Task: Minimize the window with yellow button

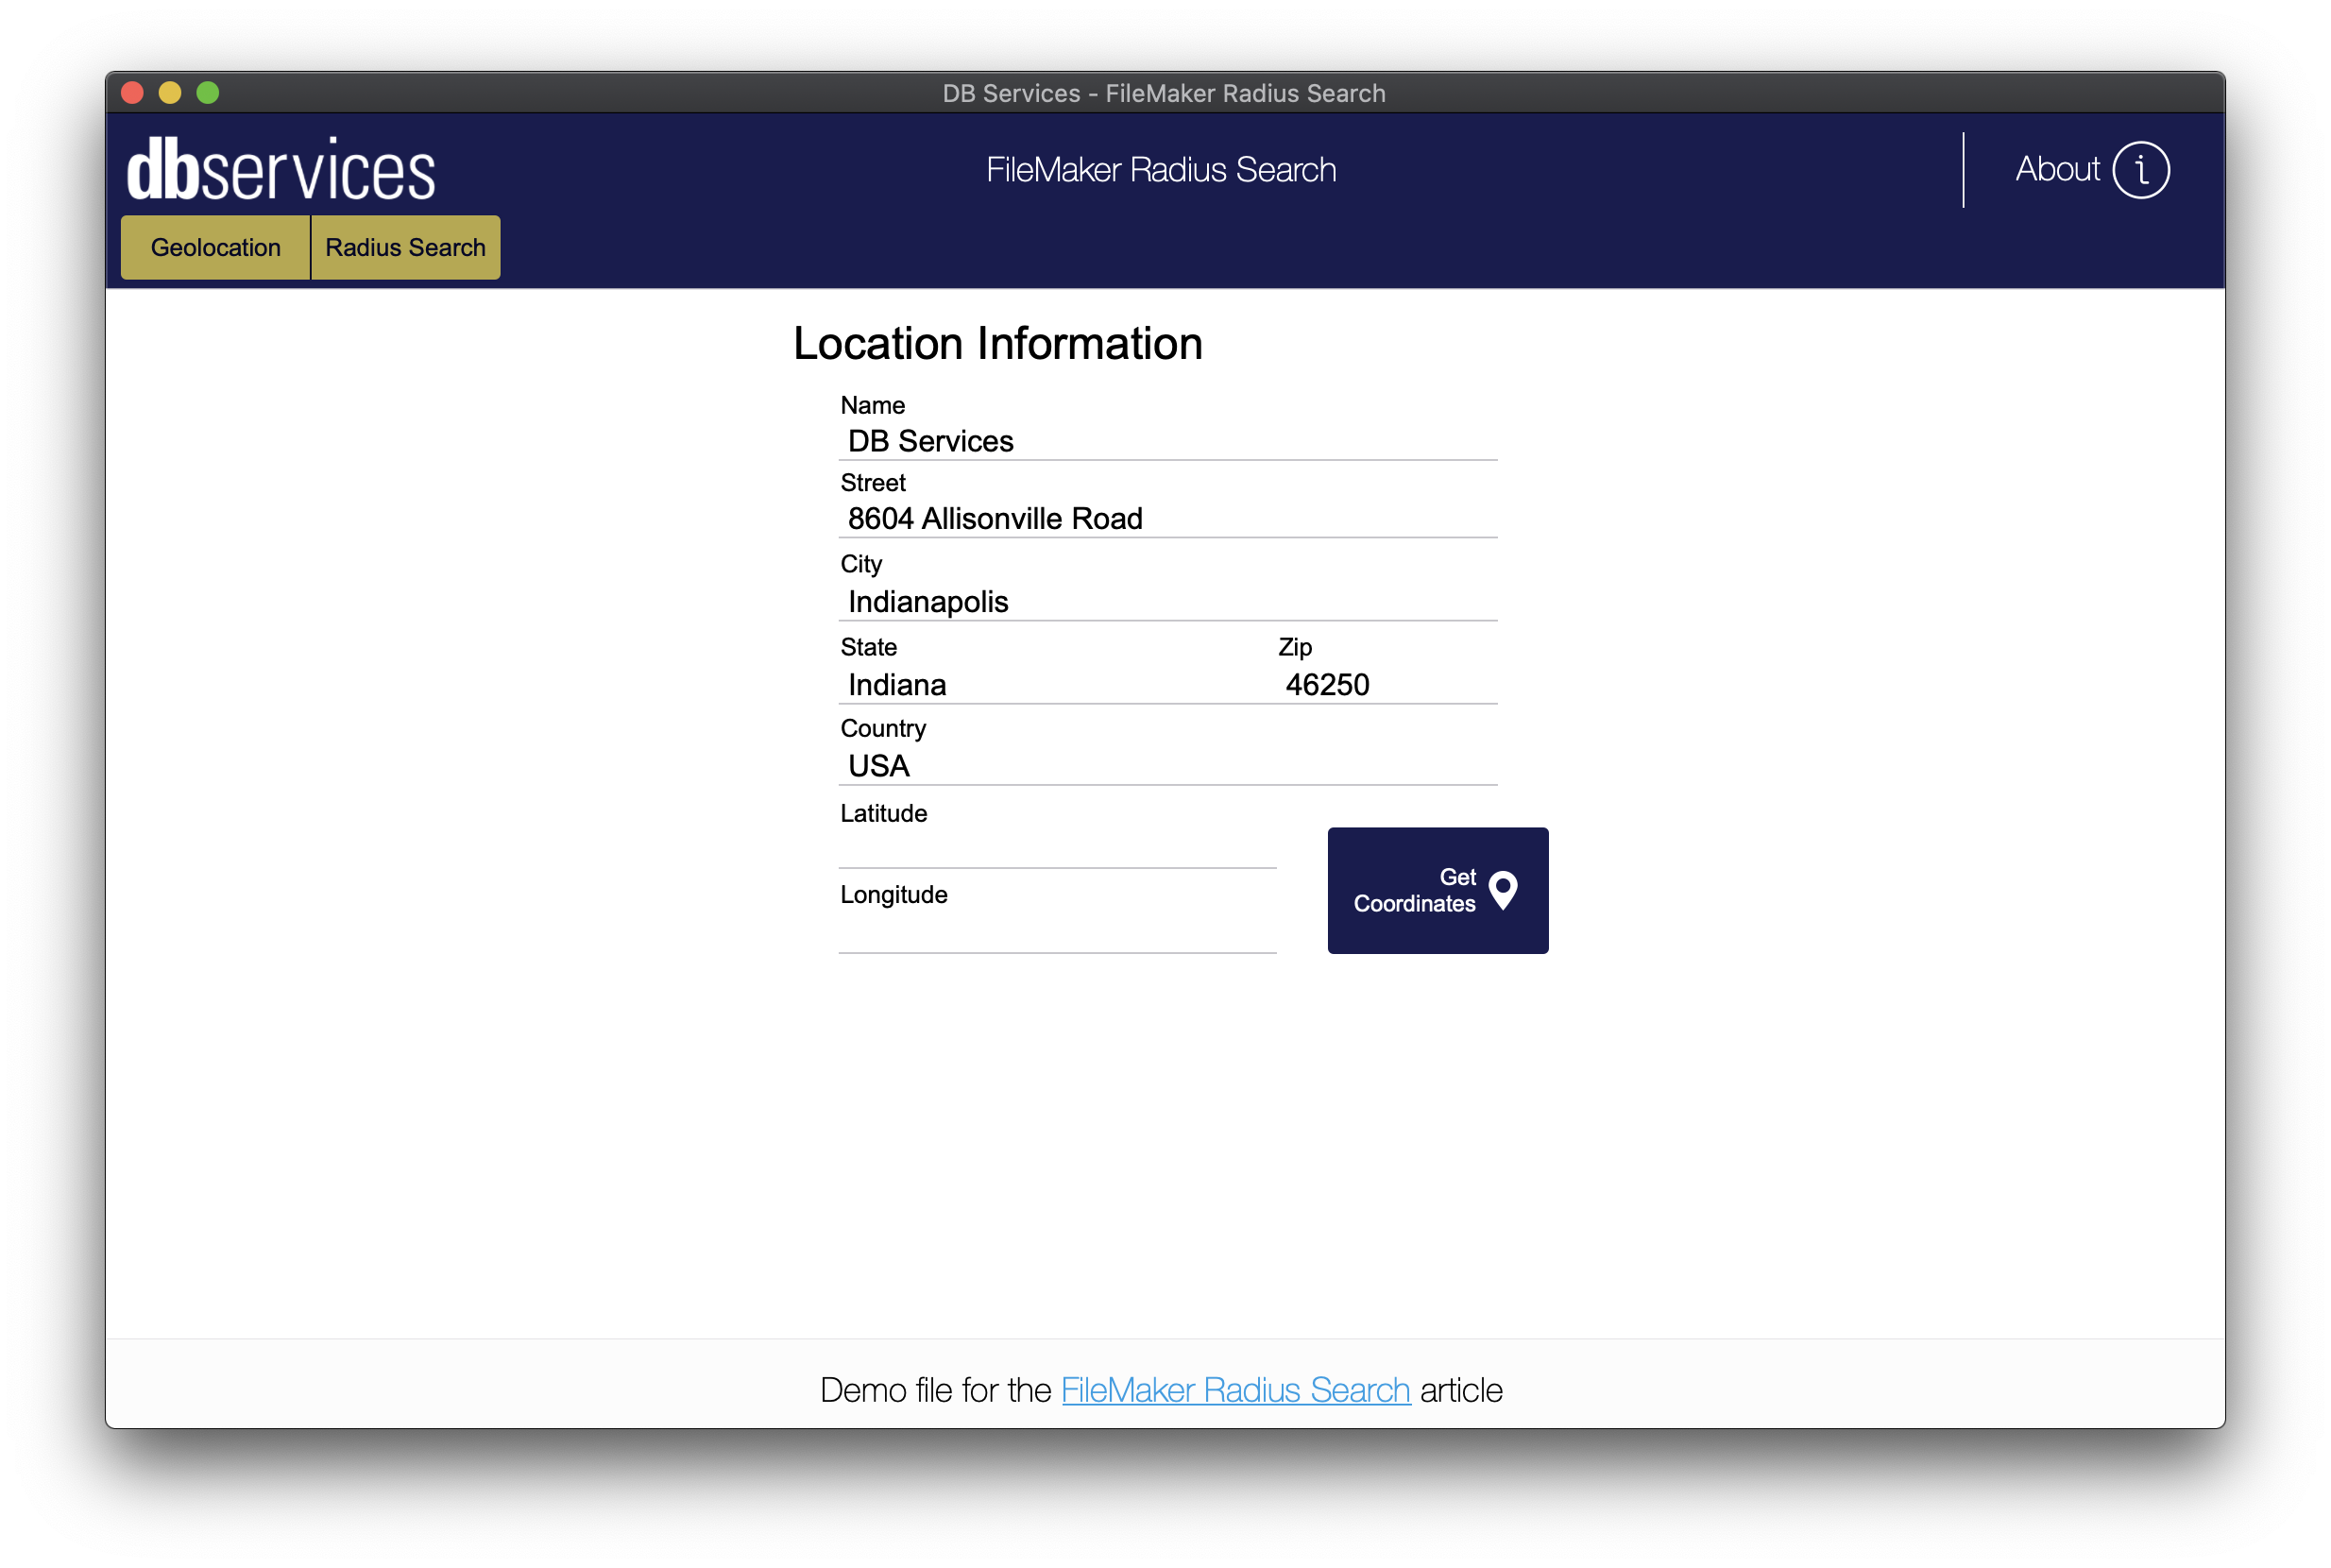Action: 170,93
